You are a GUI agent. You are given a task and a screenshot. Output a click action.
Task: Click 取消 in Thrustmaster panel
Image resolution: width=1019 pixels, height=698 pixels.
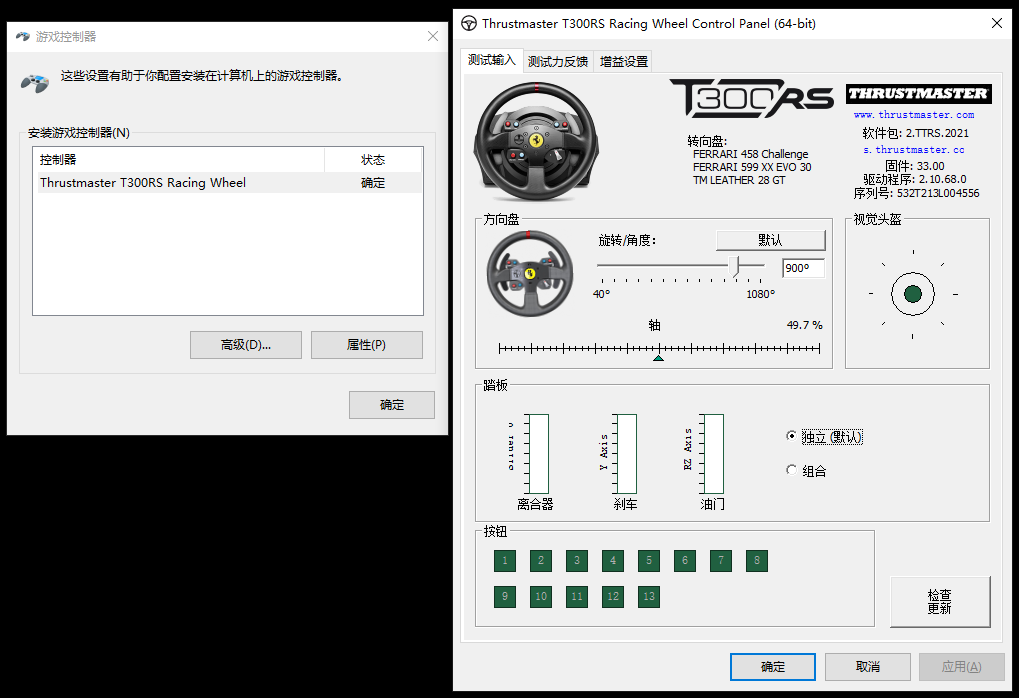[x=868, y=667]
